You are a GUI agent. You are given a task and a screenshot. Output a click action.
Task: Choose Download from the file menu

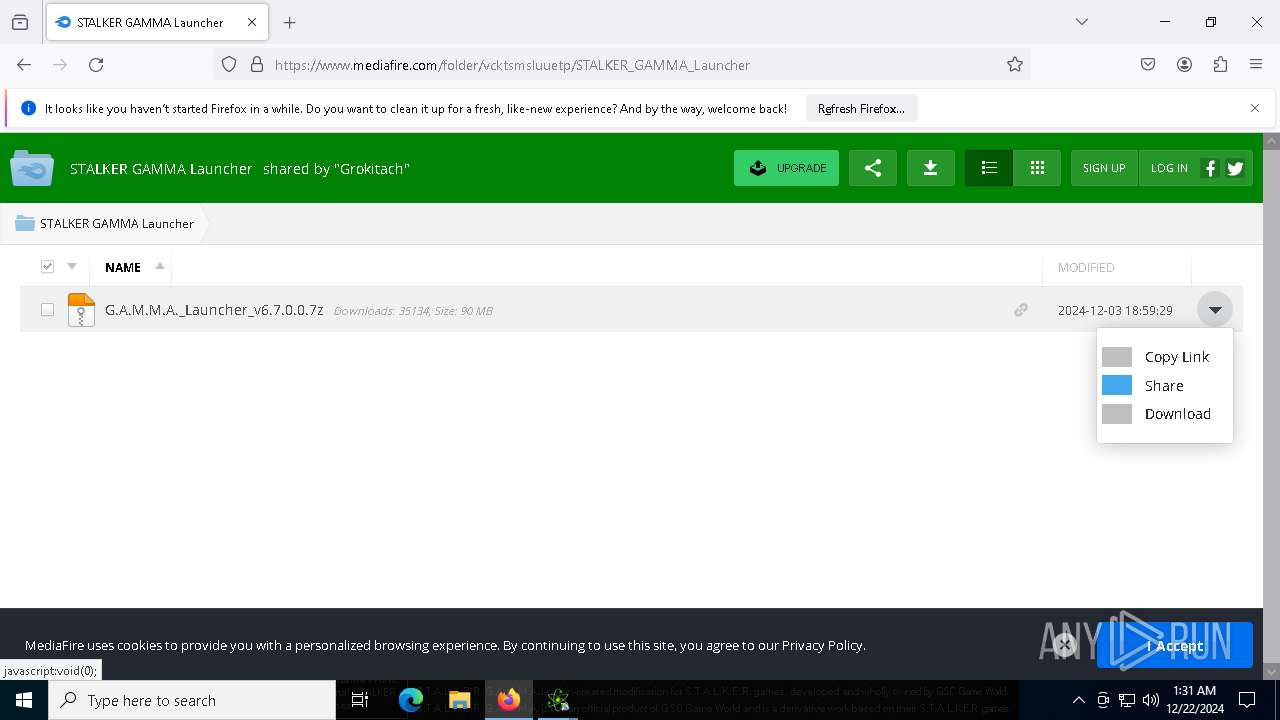1164,414
